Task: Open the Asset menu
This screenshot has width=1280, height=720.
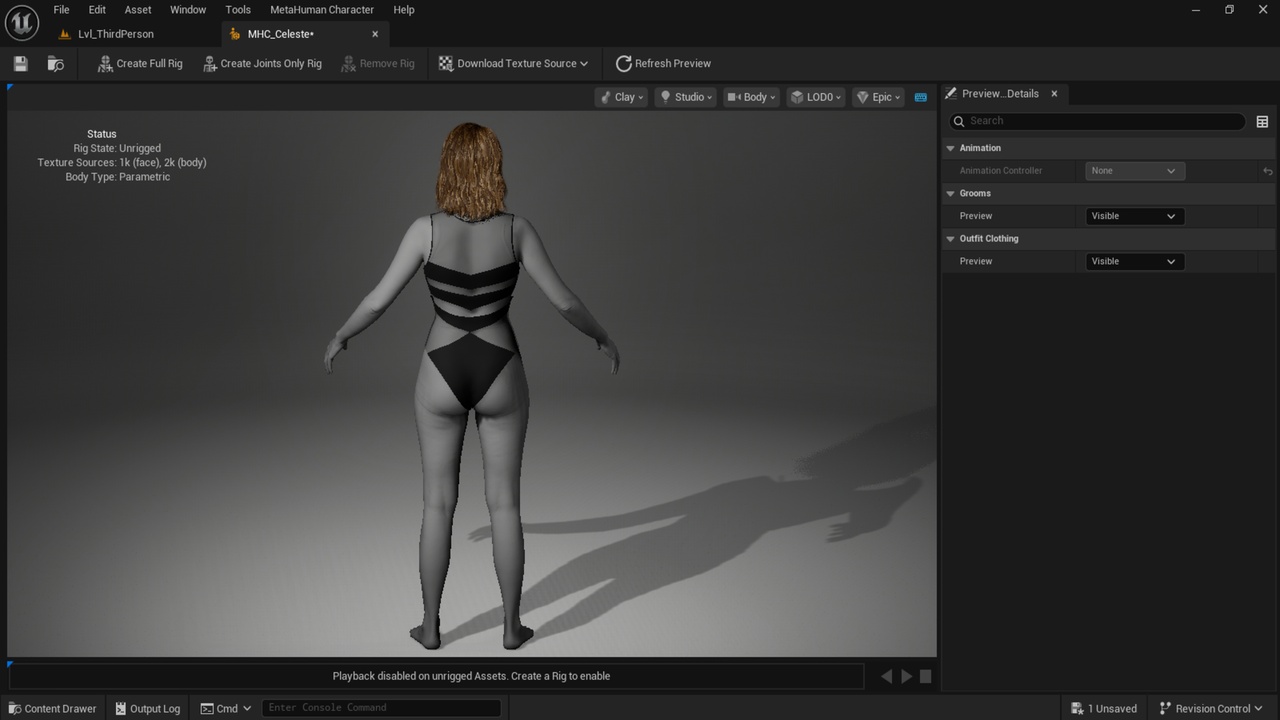Action: [138, 10]
